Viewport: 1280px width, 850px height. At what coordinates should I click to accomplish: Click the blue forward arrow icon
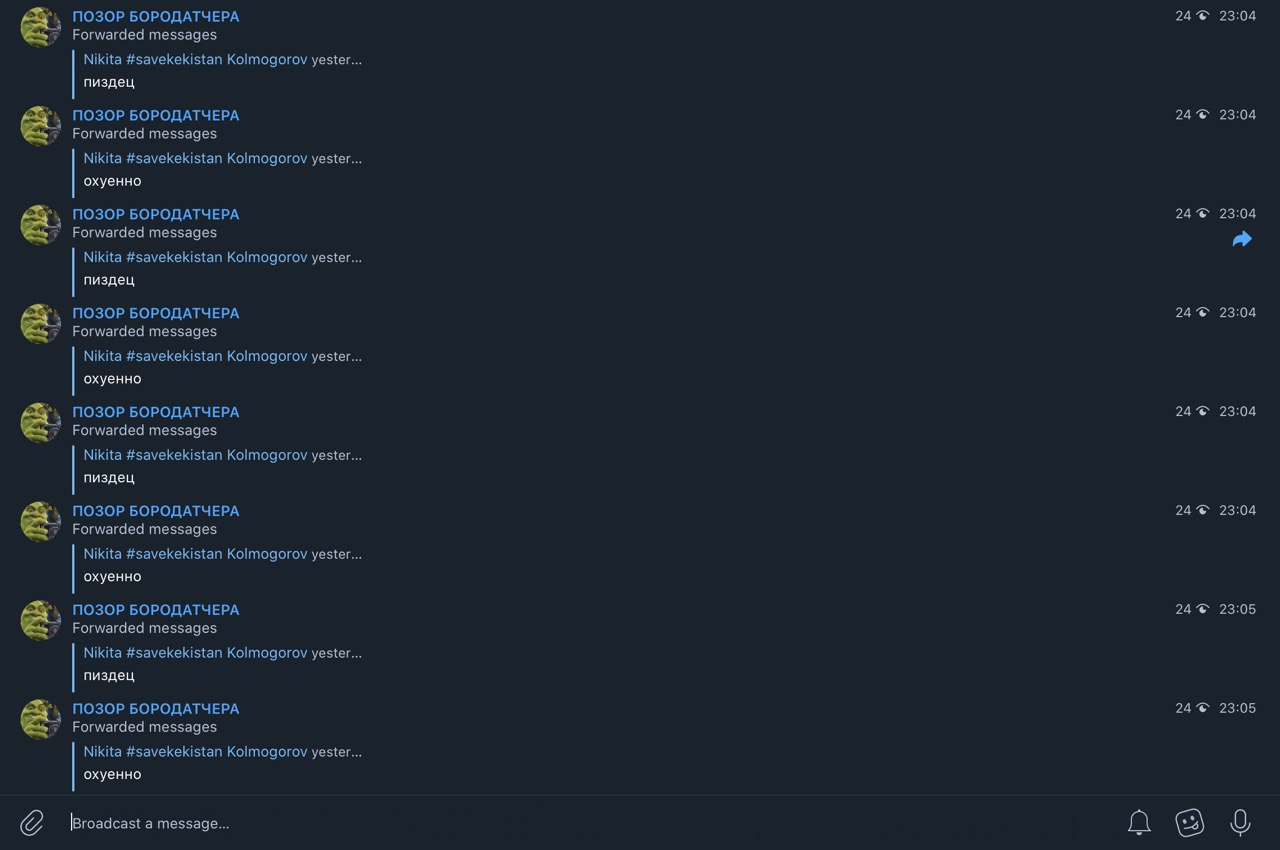[x=1242, y=239]
